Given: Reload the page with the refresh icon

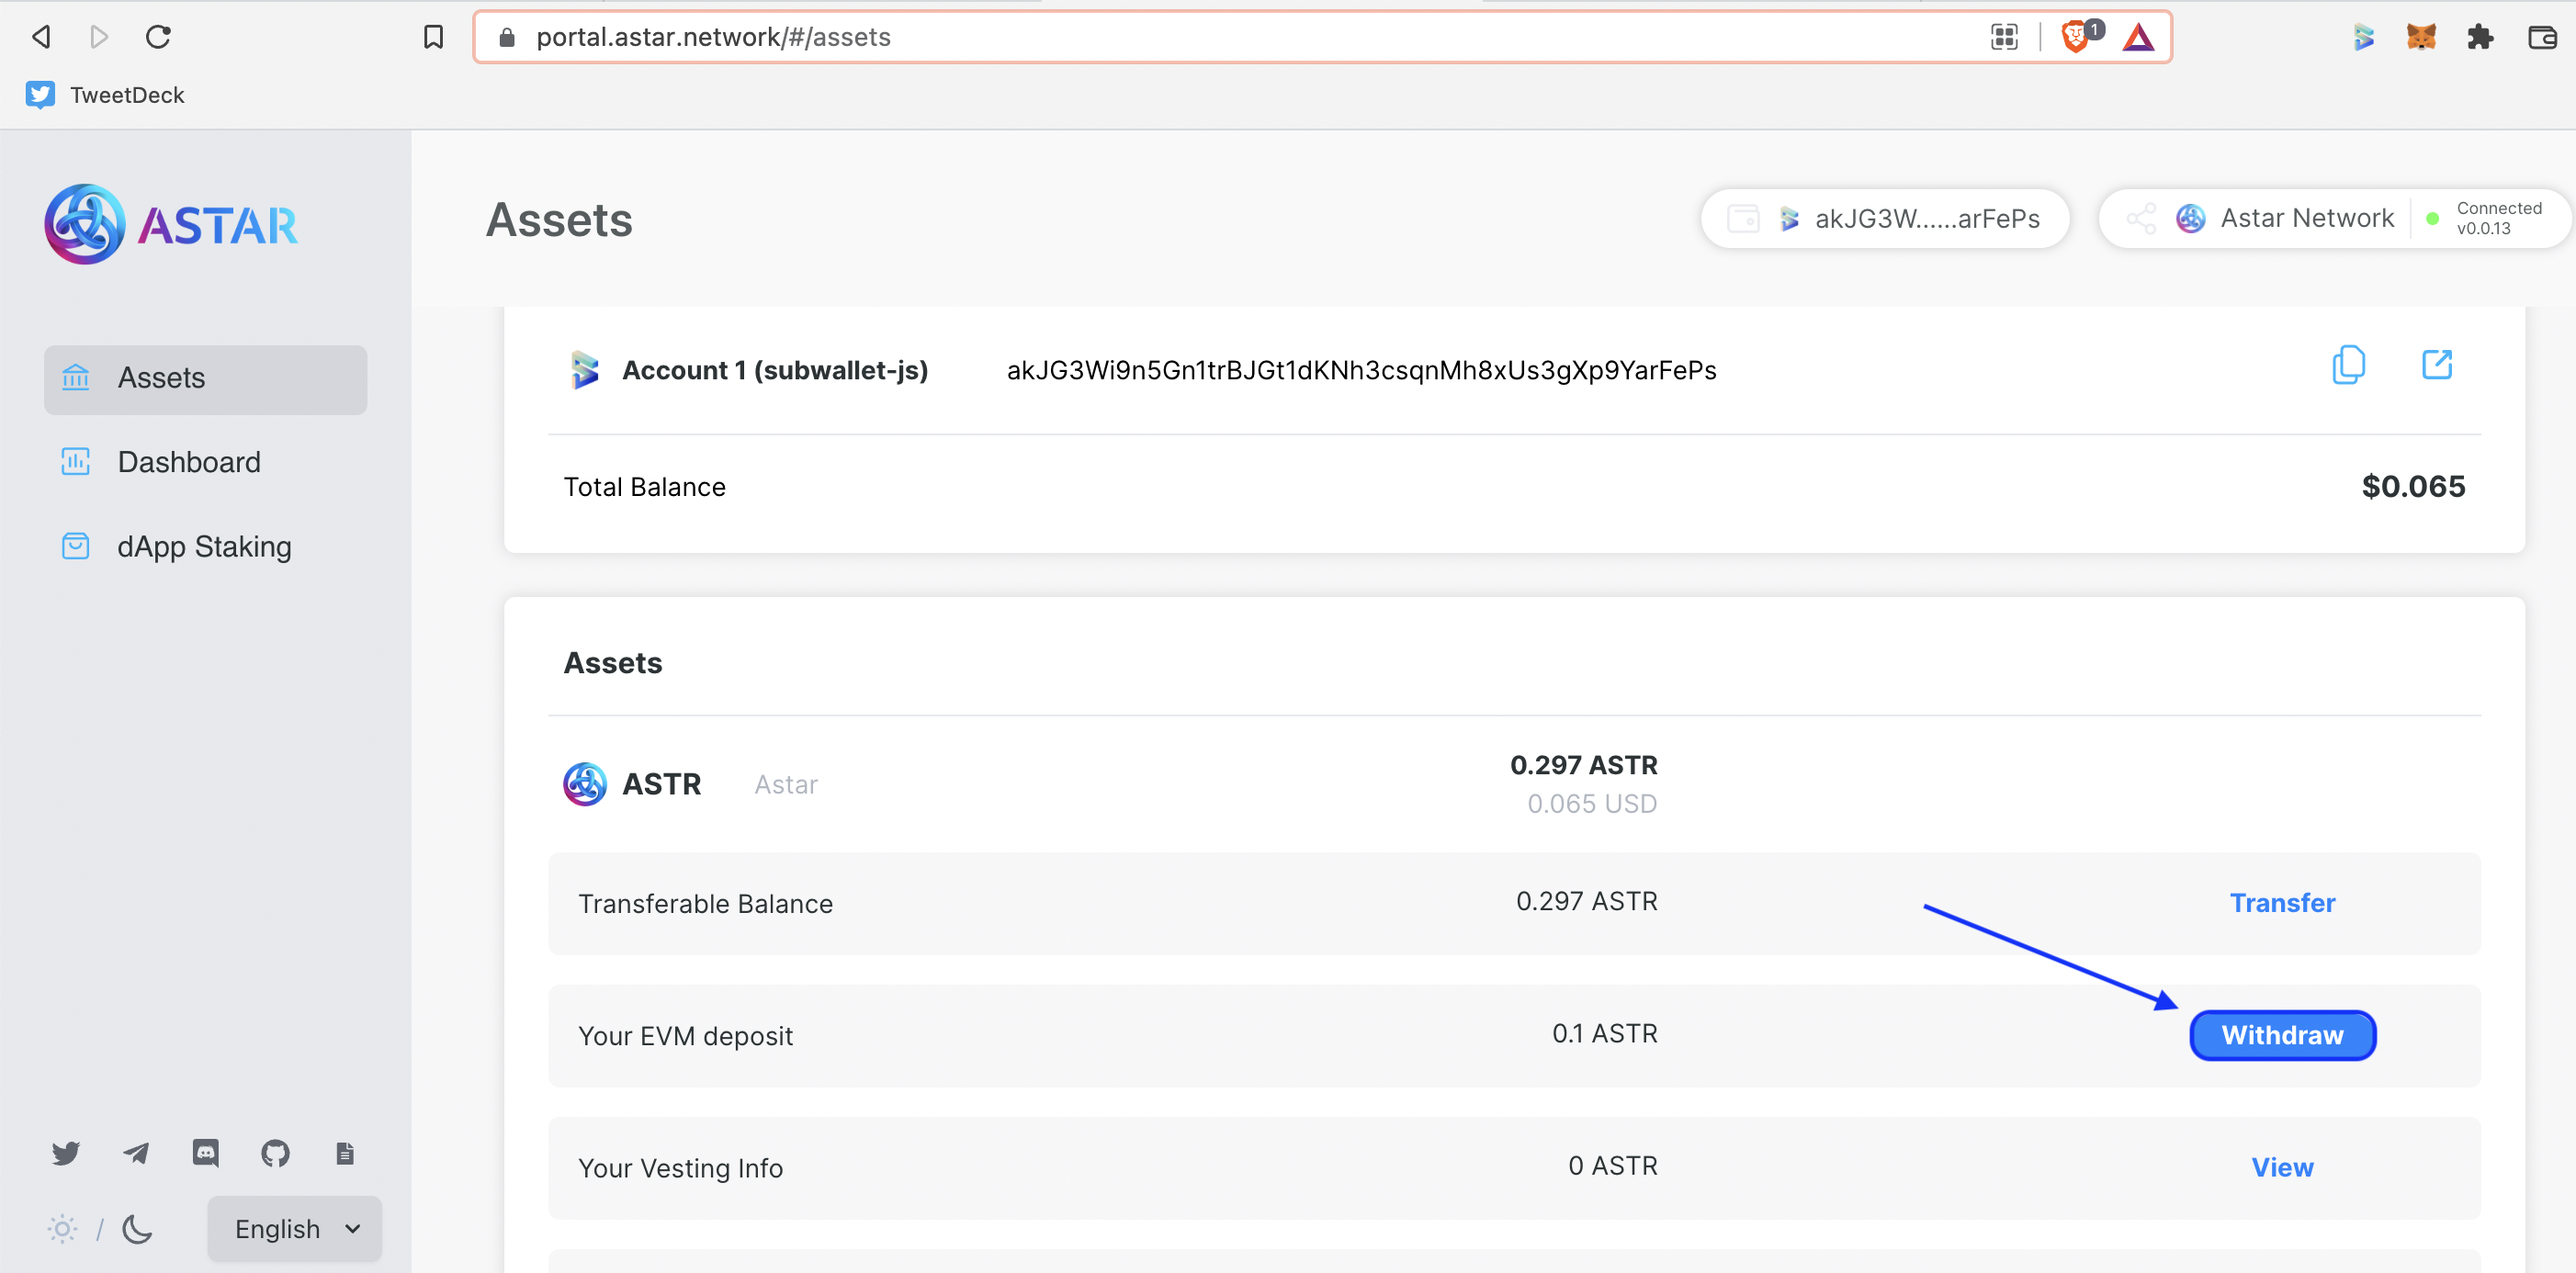Looking at the screenshot, I should point(158,37).
